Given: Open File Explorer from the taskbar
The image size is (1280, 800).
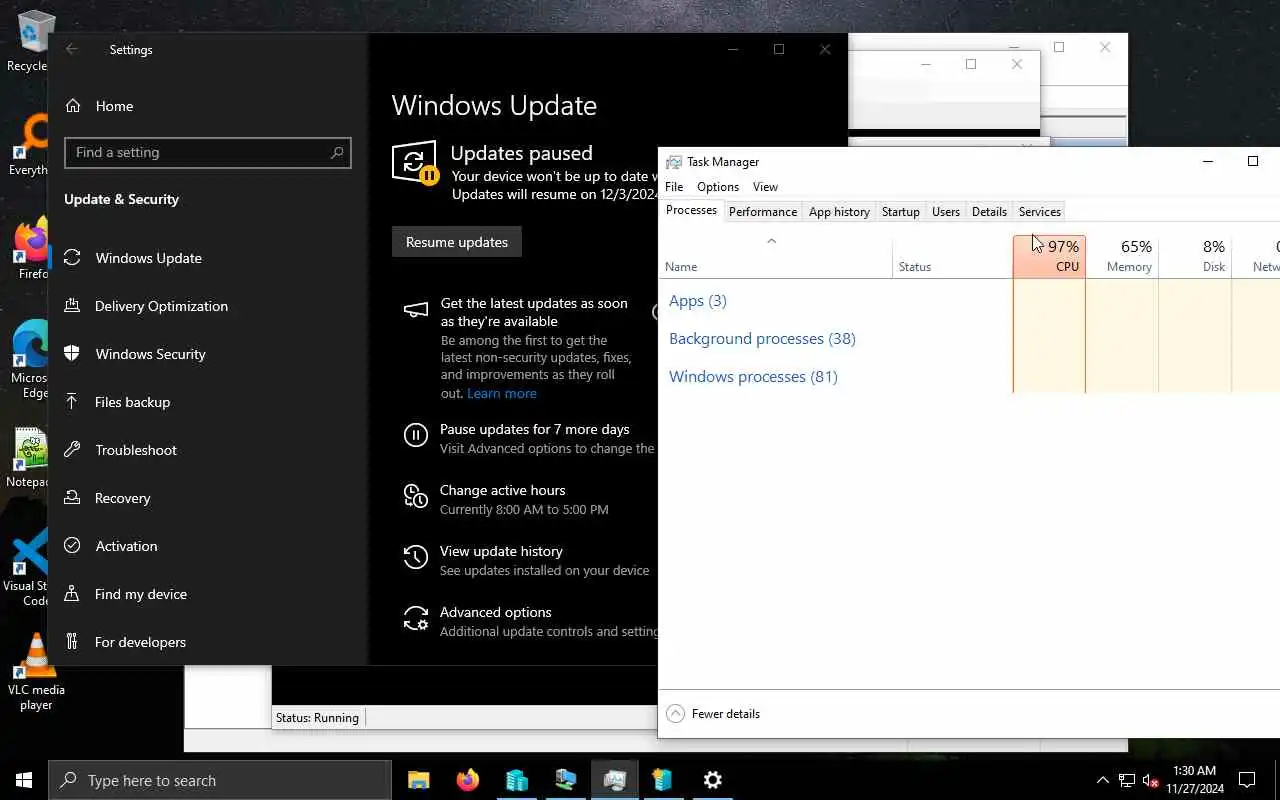Looking at the screenshot, I should 418,780.
